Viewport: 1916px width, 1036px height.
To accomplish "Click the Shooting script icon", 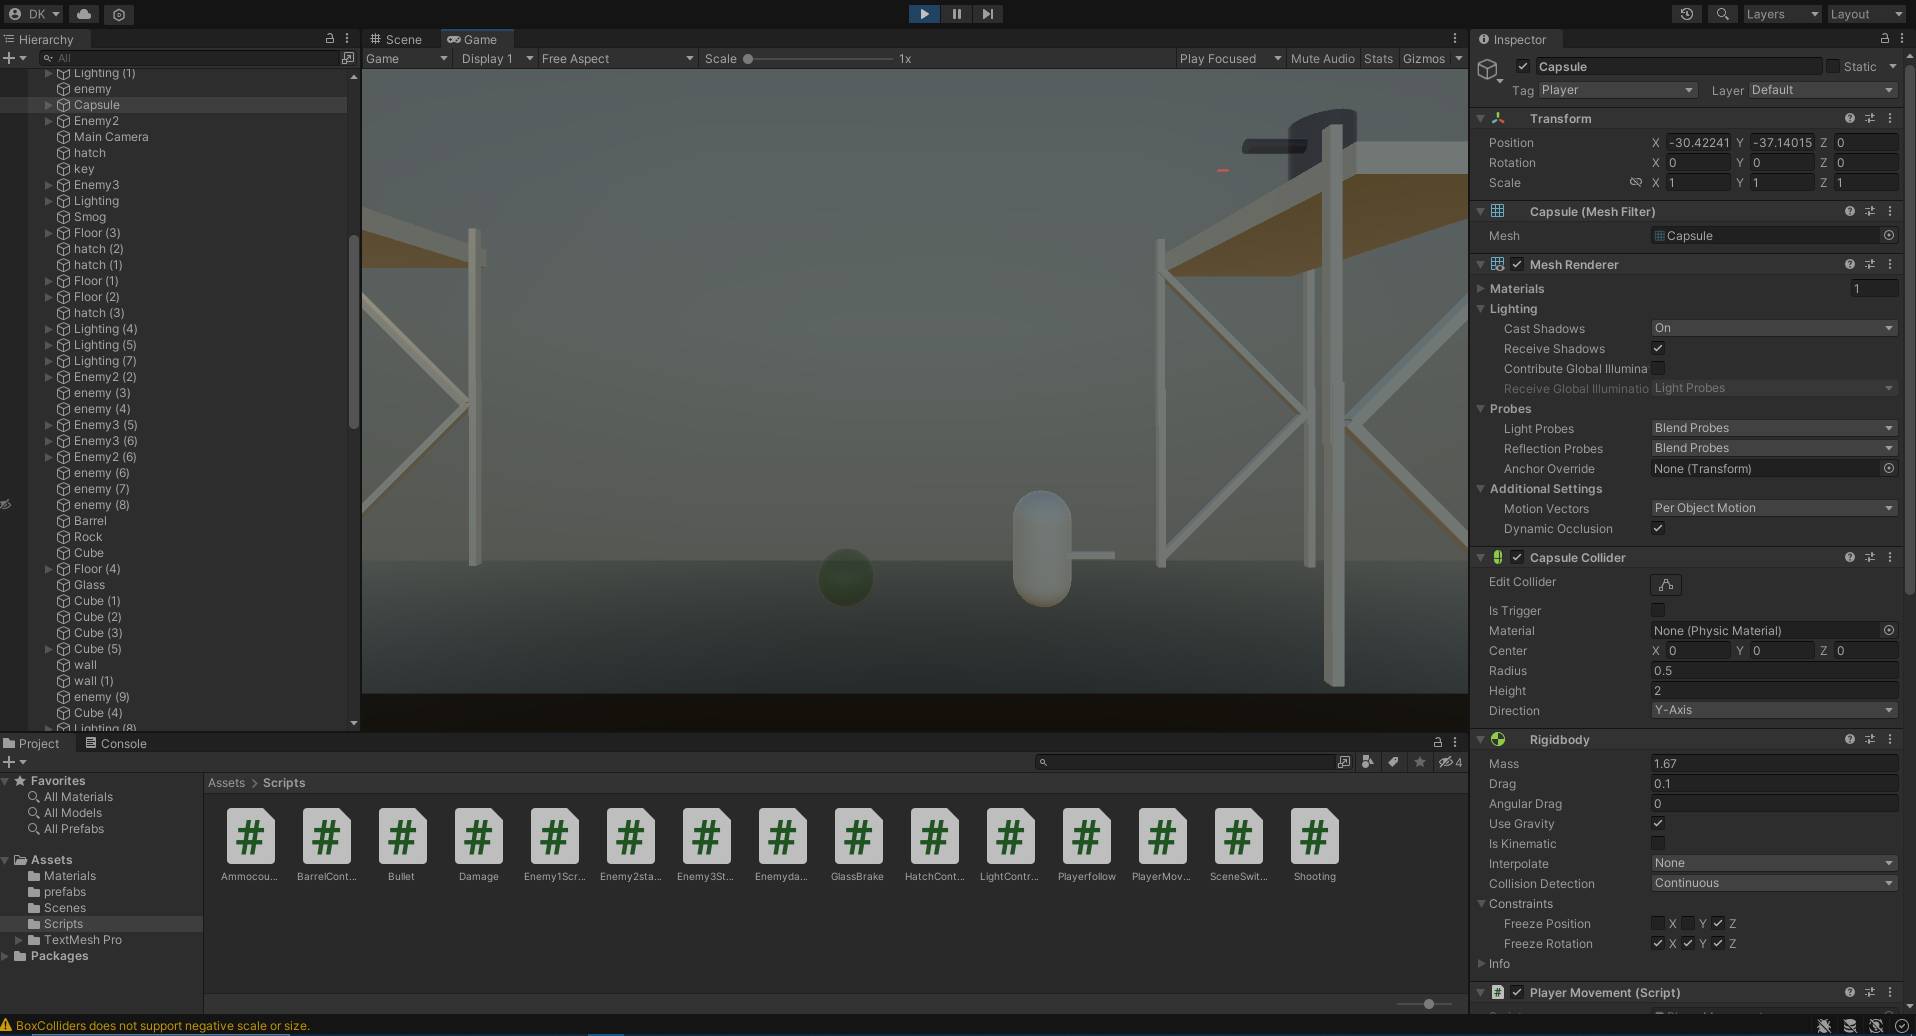I will [1314, 837].
